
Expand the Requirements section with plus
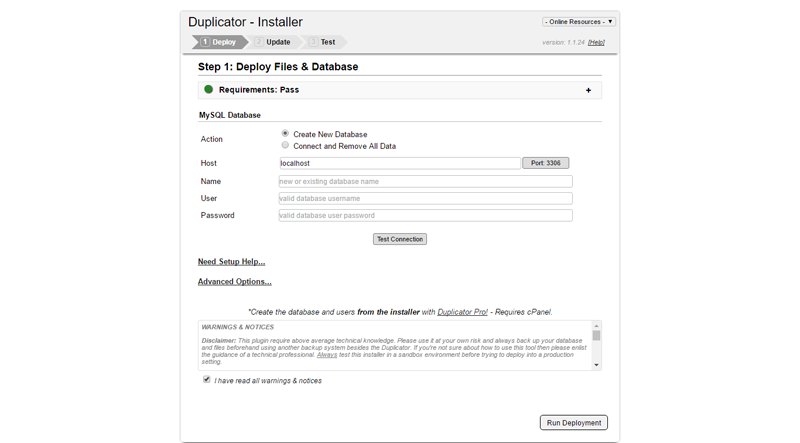(x=588, y=90)
